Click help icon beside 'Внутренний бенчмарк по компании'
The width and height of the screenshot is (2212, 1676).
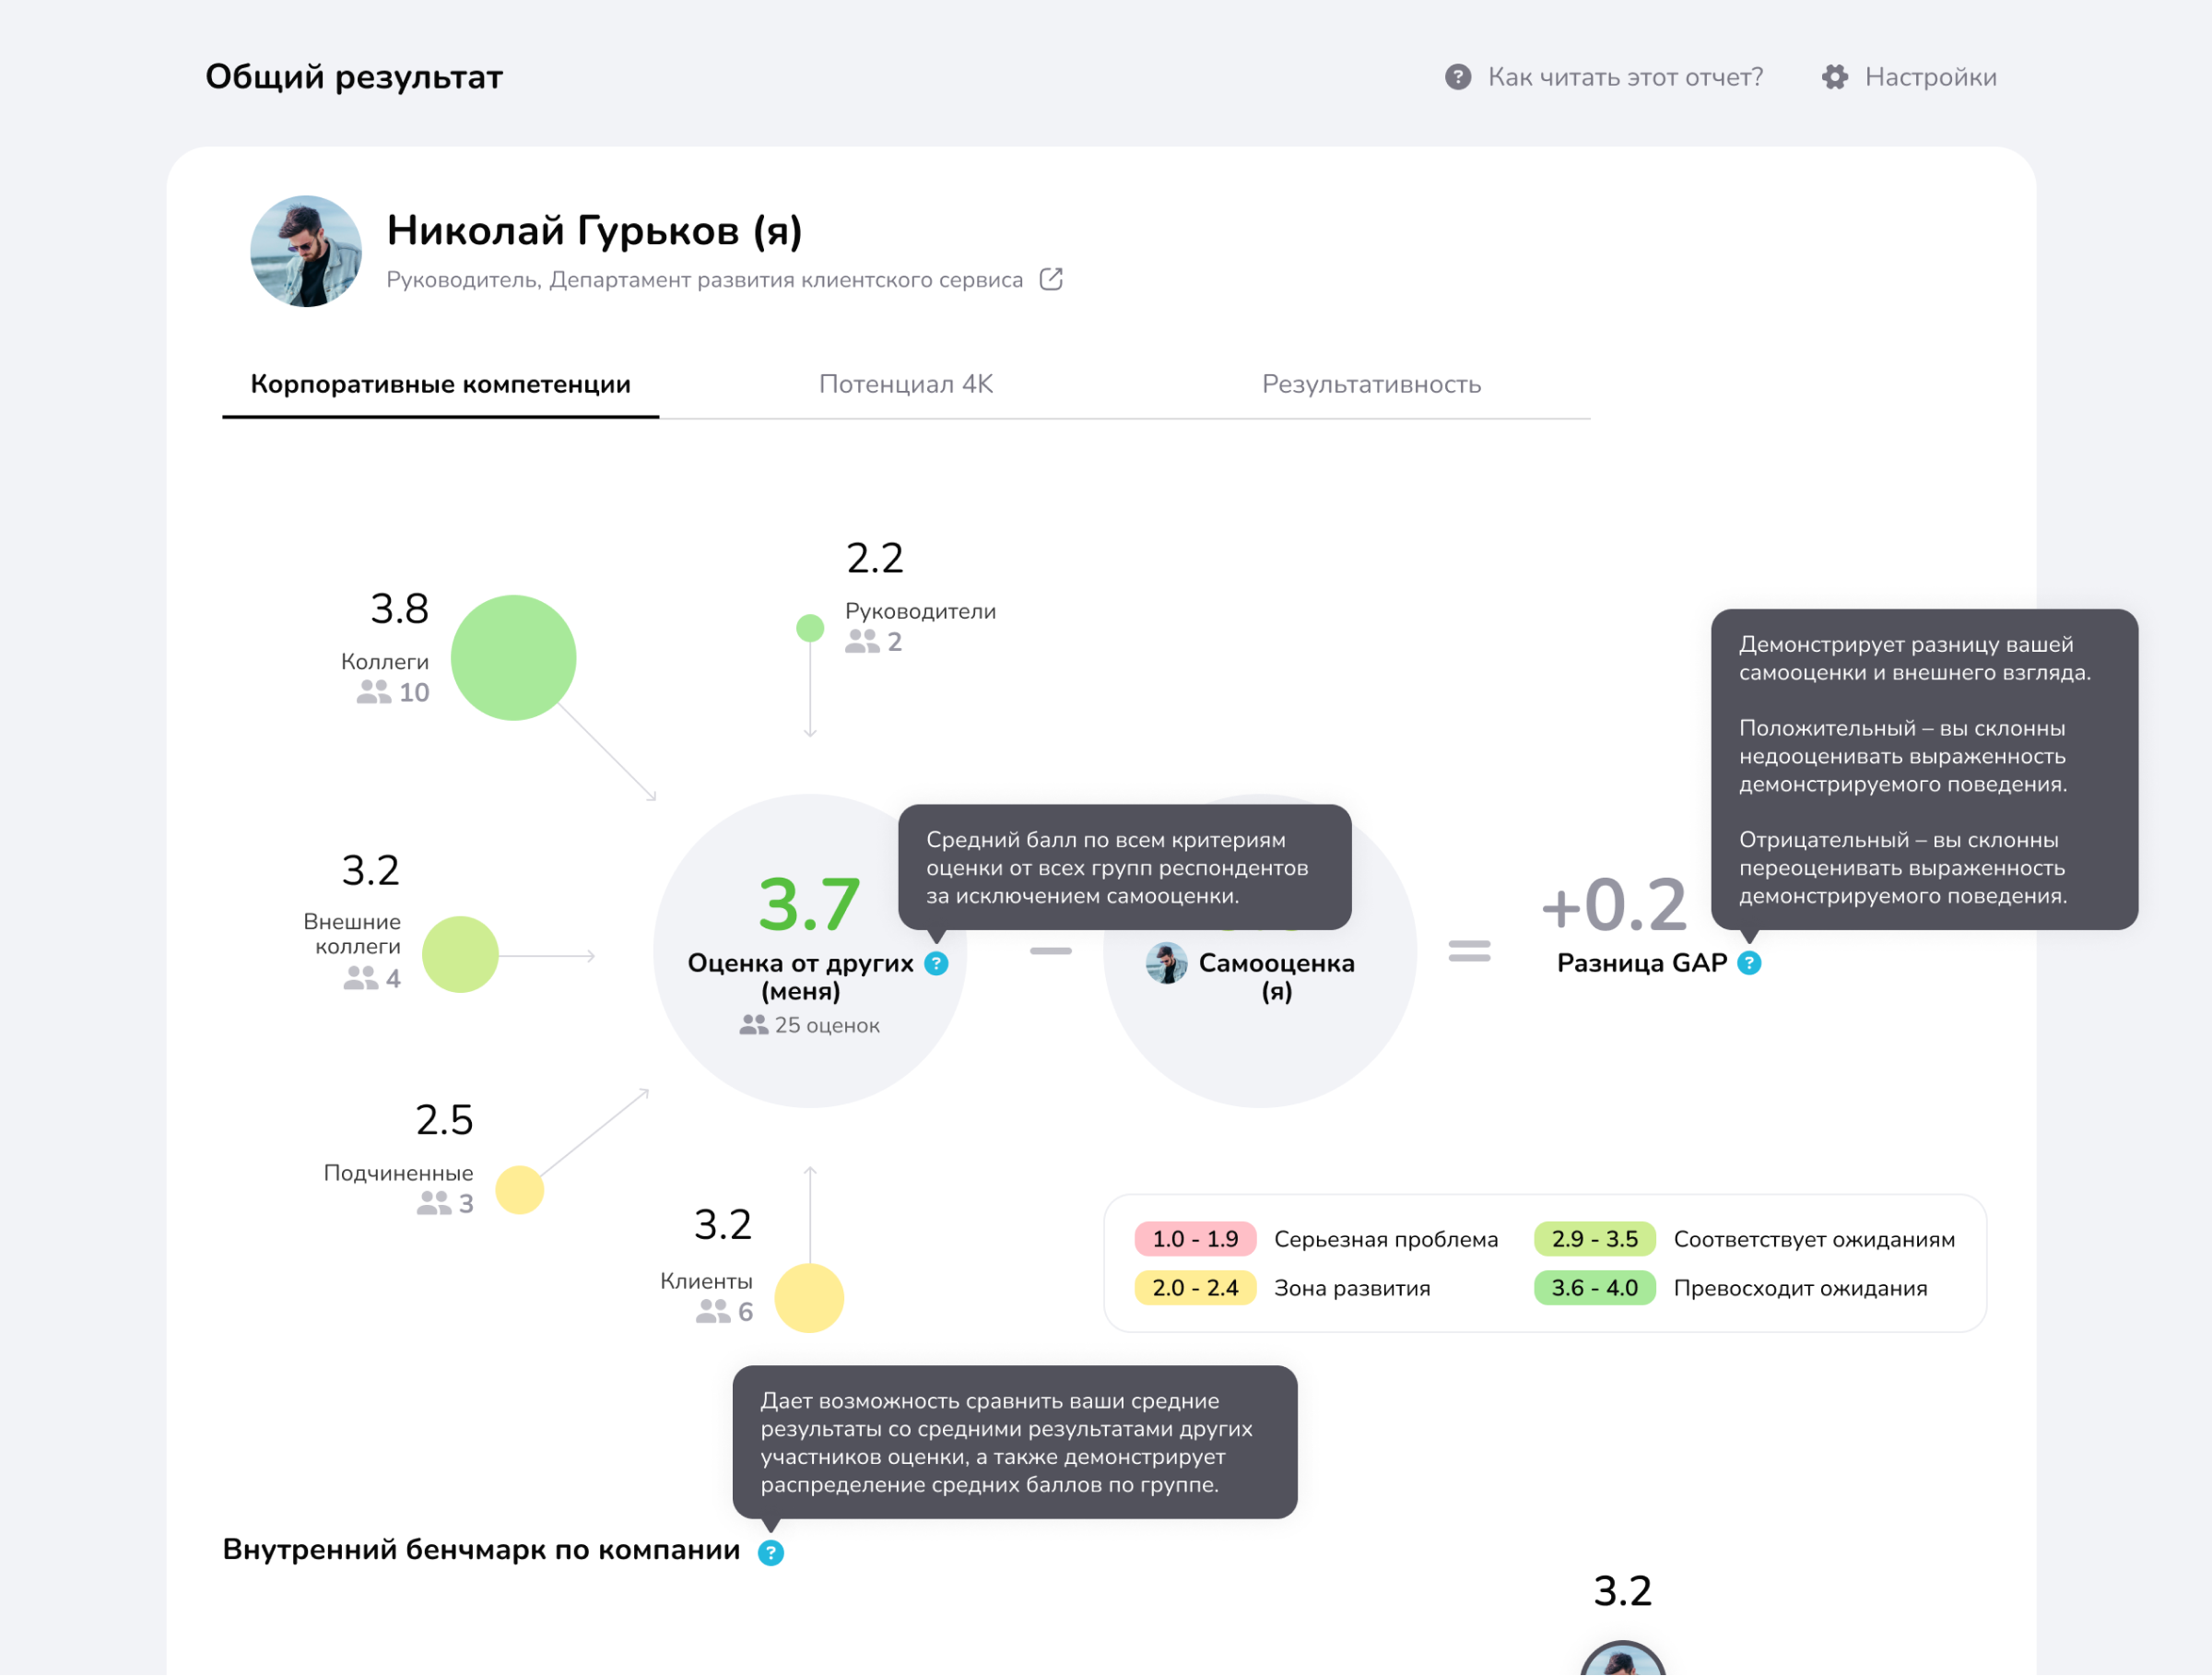(771, 1553)
